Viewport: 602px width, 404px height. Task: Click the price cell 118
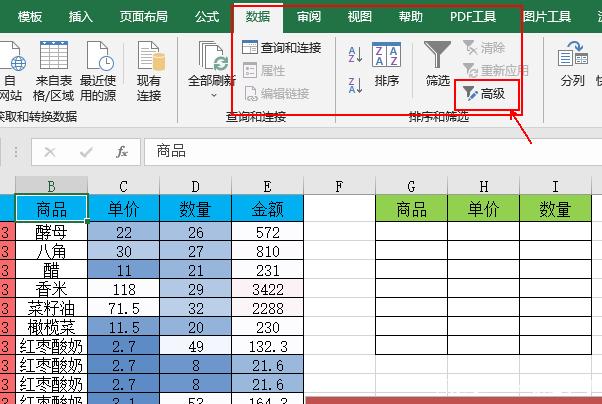123,289
